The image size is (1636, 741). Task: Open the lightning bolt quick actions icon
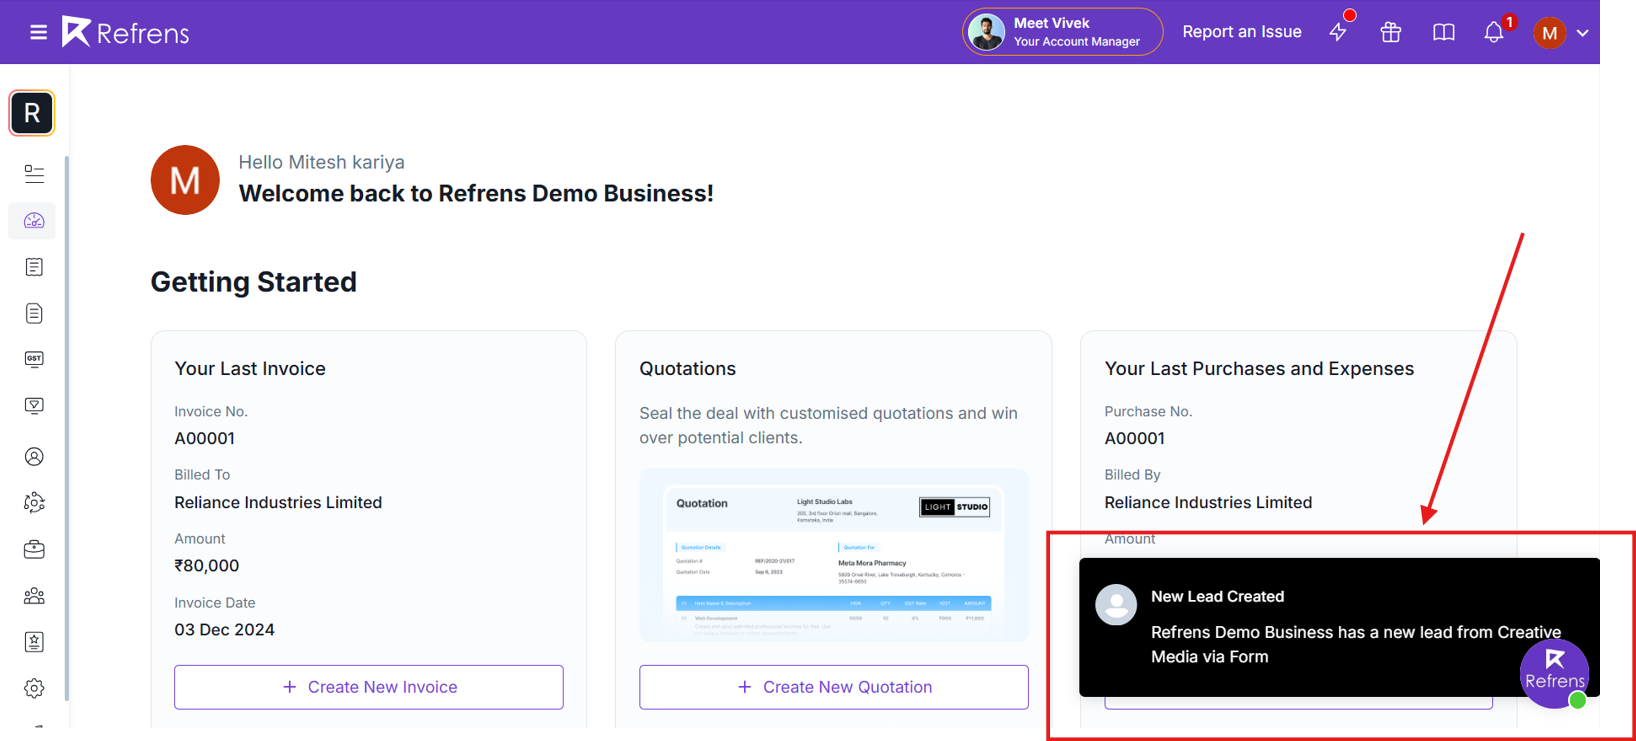[1338, 32]
